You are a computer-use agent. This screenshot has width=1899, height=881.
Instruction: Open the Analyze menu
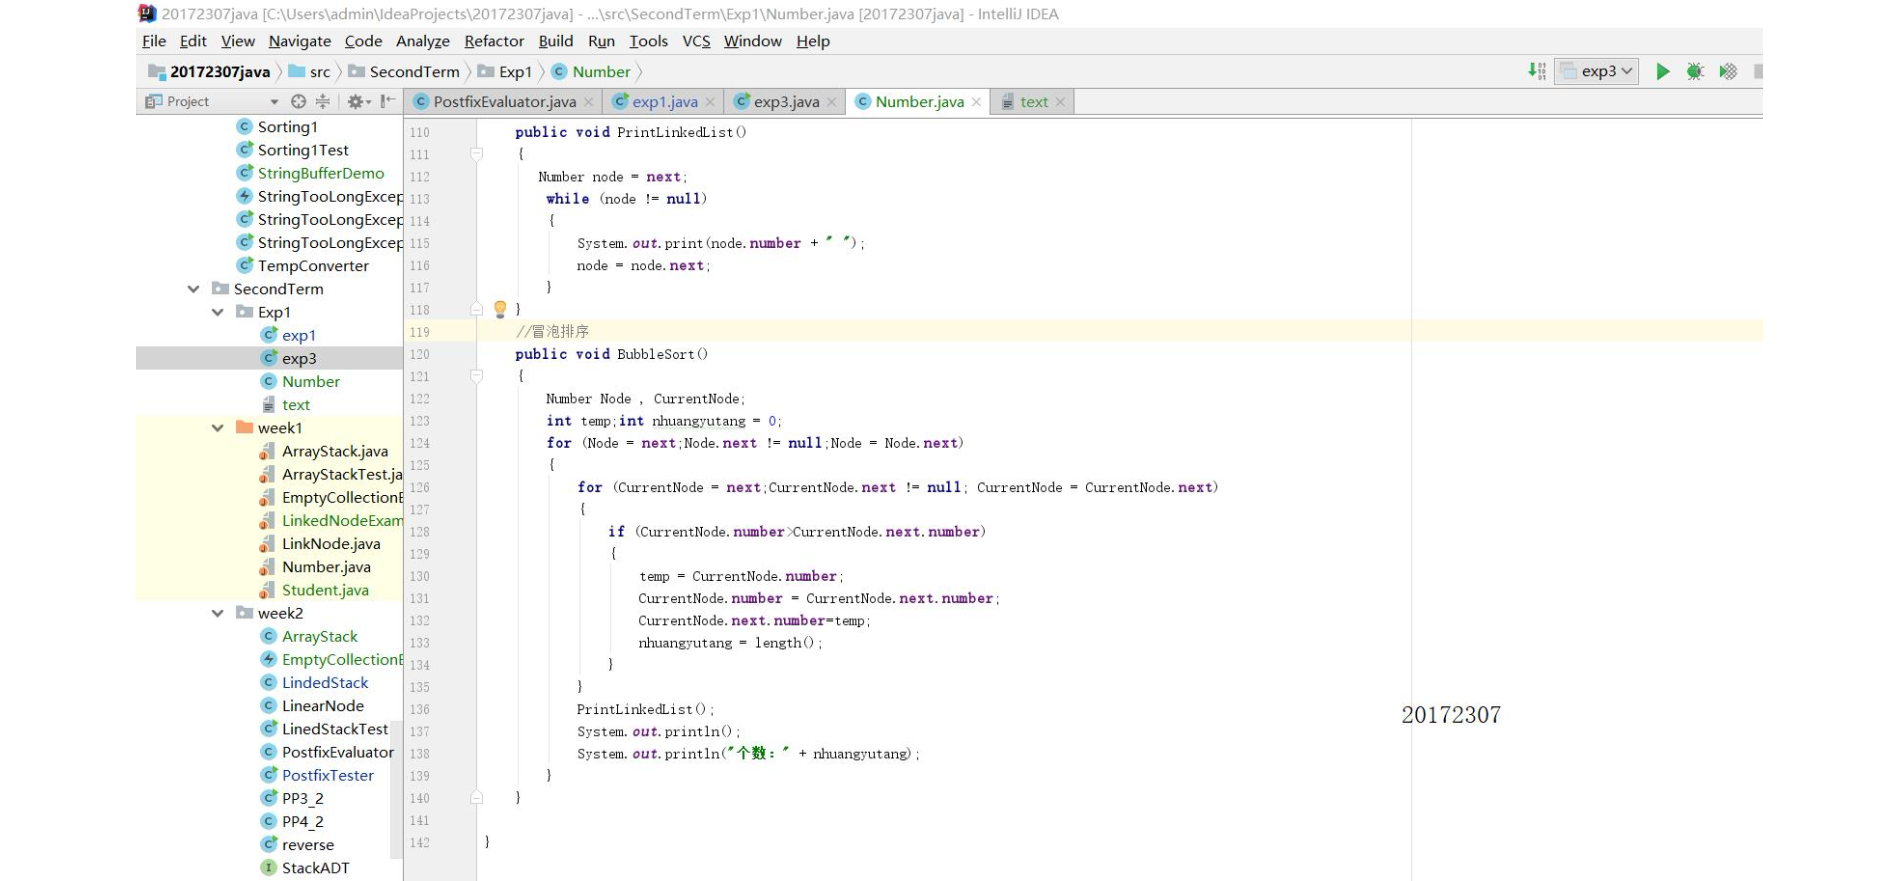(422, 41)
